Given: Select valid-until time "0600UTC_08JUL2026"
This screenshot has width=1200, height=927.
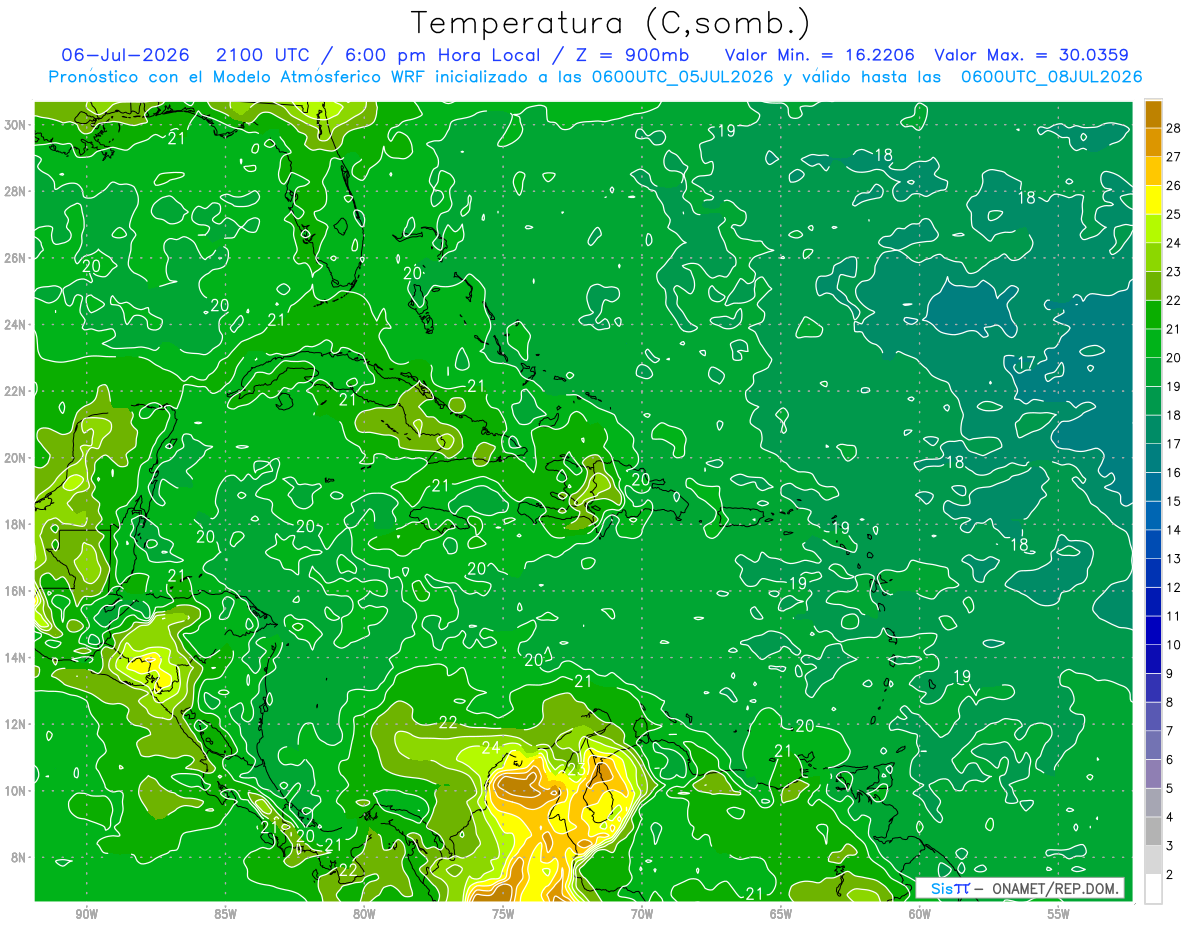Looking at the screenshot, I should [1052, 77].
